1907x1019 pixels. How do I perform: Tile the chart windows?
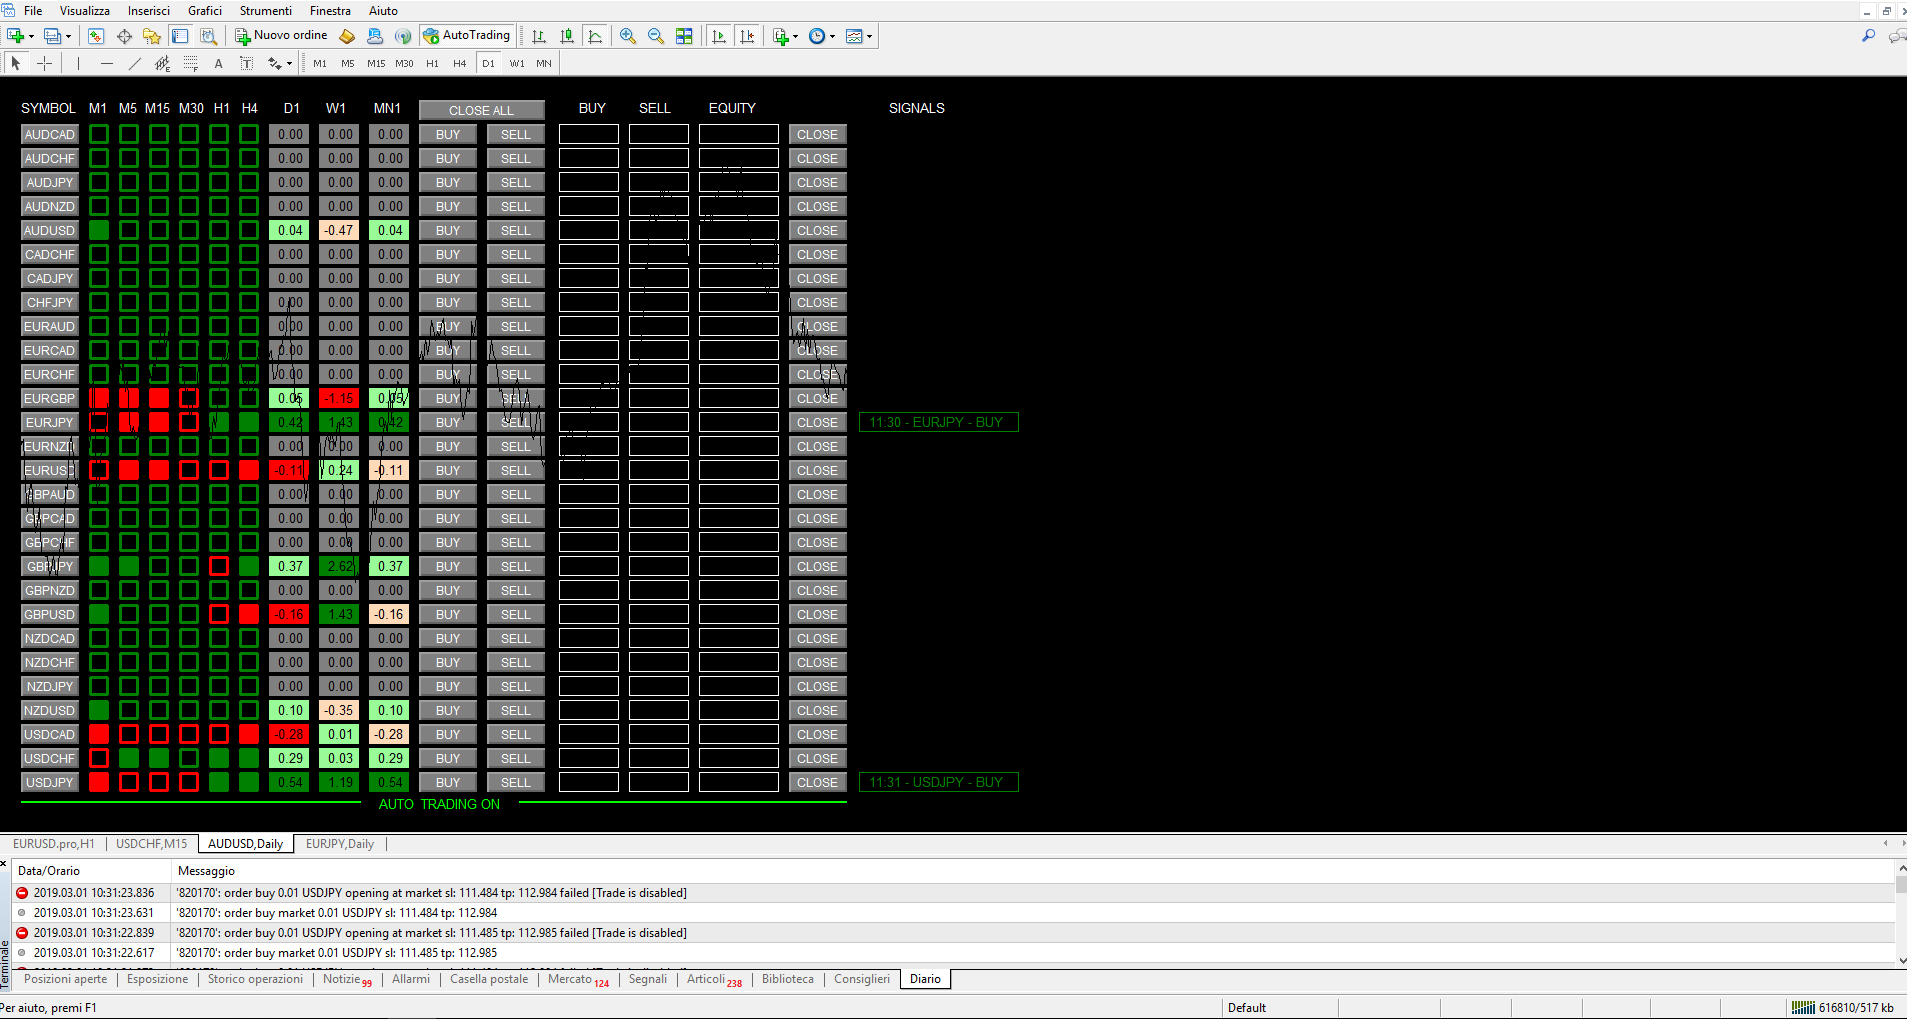[x=684, y=36]
